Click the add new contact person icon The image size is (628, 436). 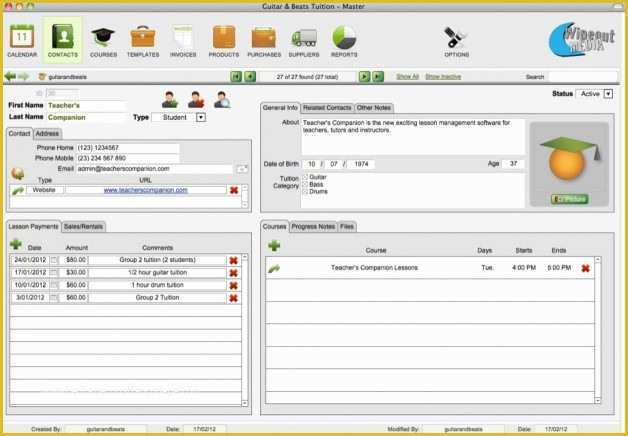[x=170, y=100]
